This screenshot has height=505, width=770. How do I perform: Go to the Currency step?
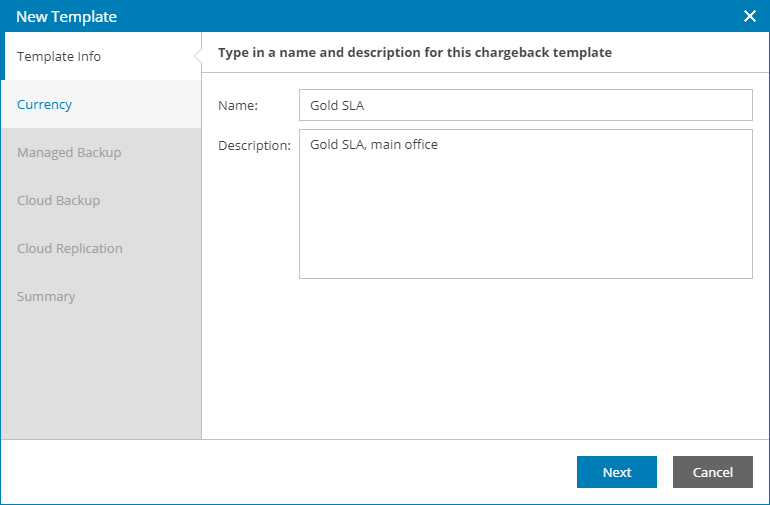pos(45,104)
